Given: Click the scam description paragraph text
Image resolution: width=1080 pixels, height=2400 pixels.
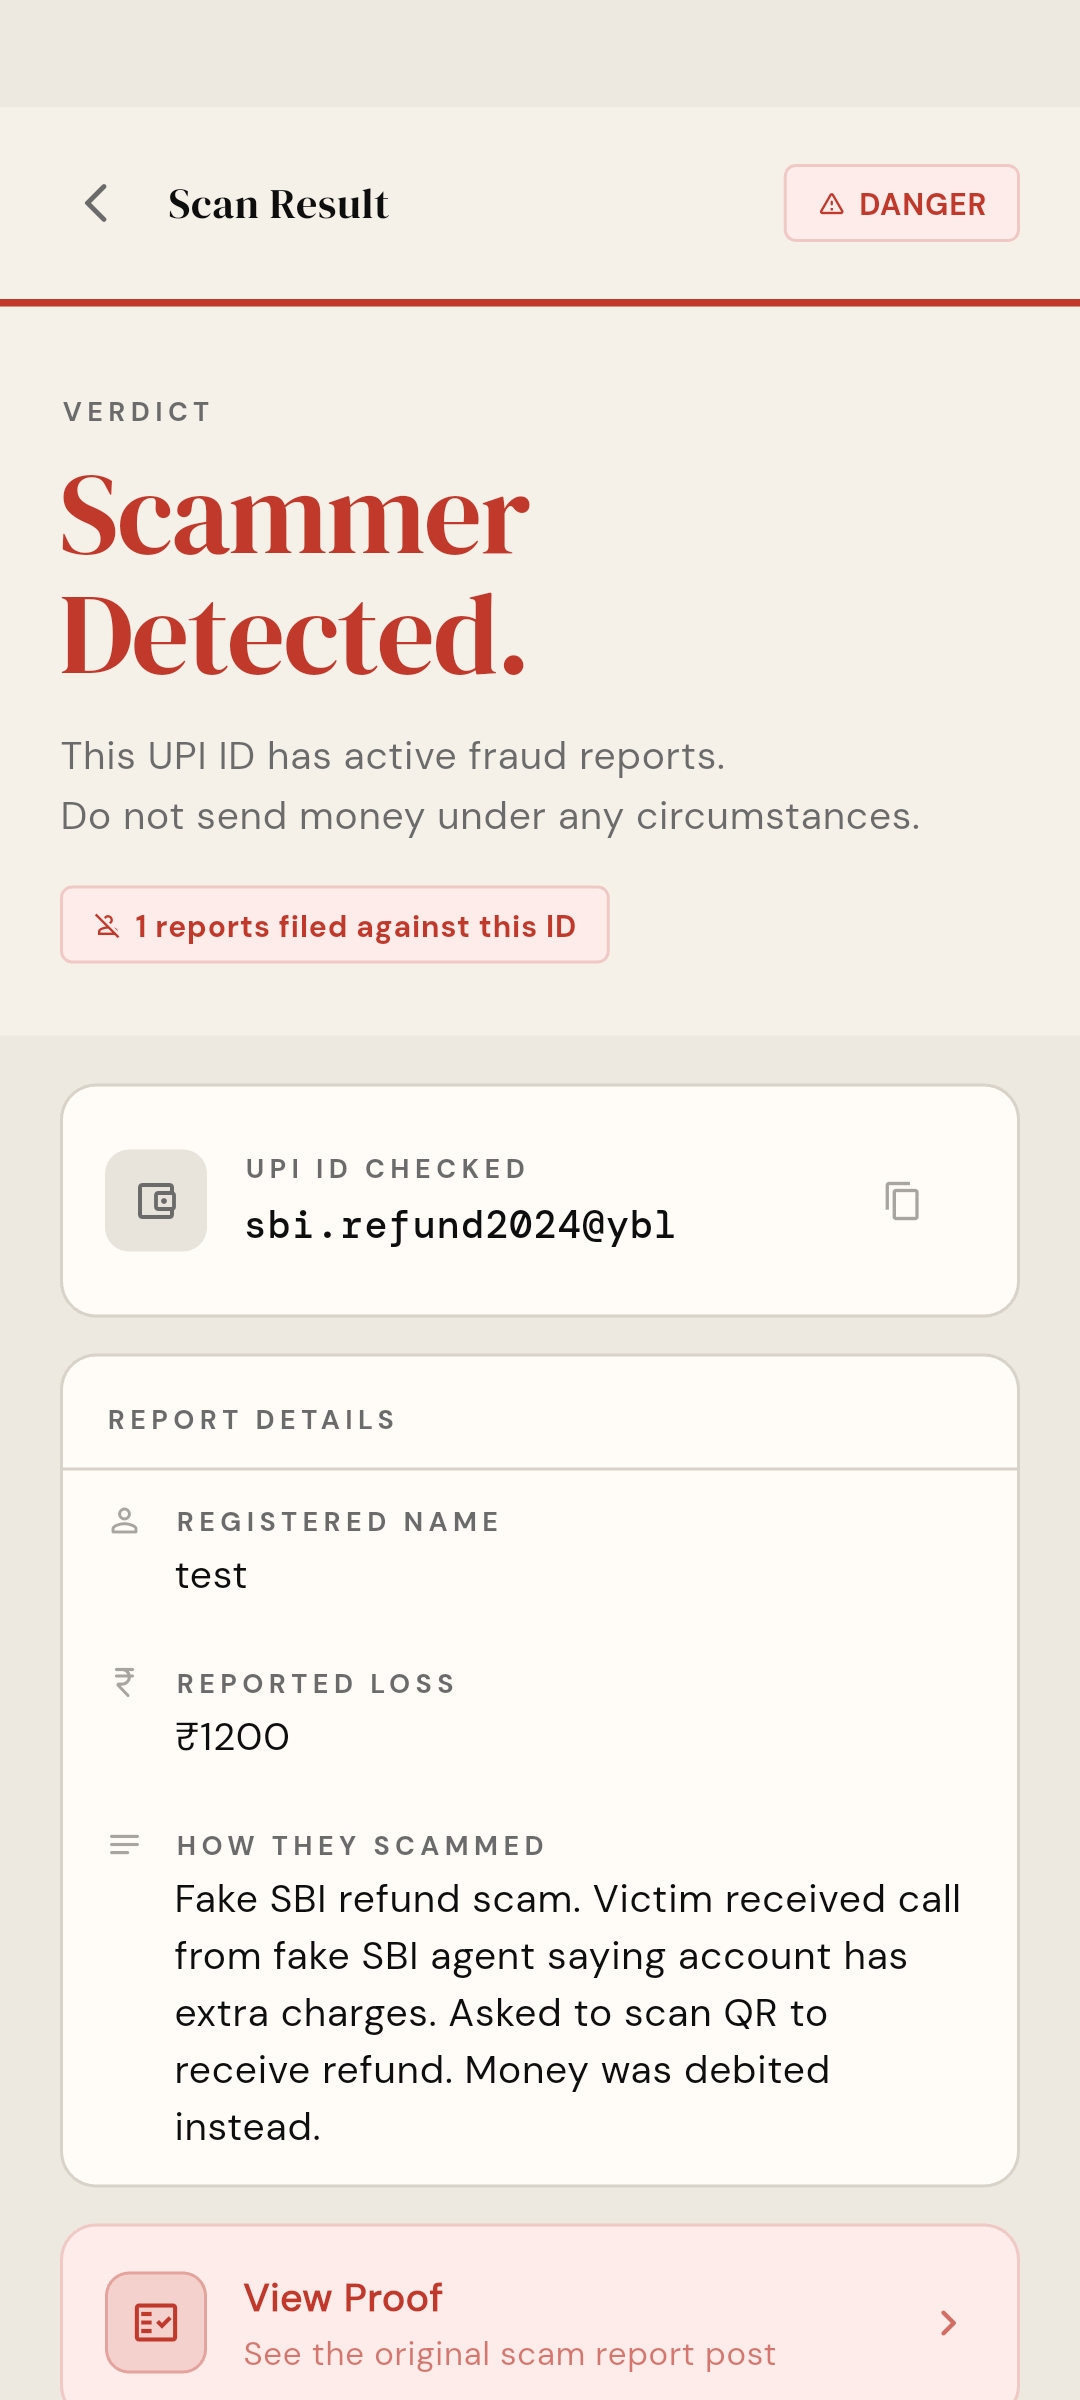Looking at the screenshot, I should pos(567,2012).
